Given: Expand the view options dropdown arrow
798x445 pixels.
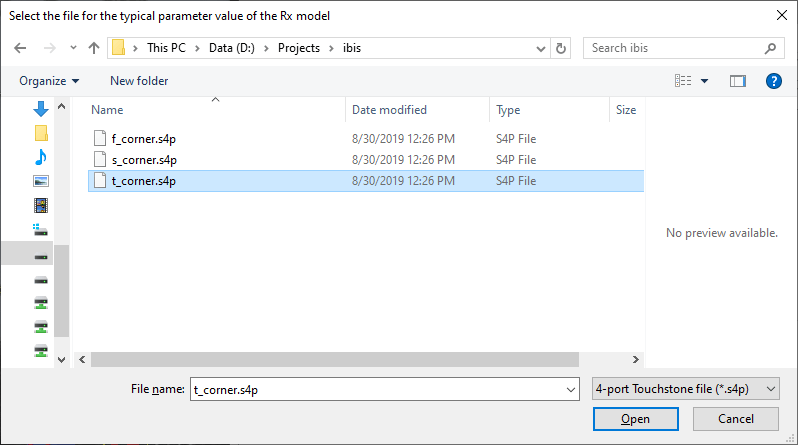Looking at the screenshot, I should [704, 81].
